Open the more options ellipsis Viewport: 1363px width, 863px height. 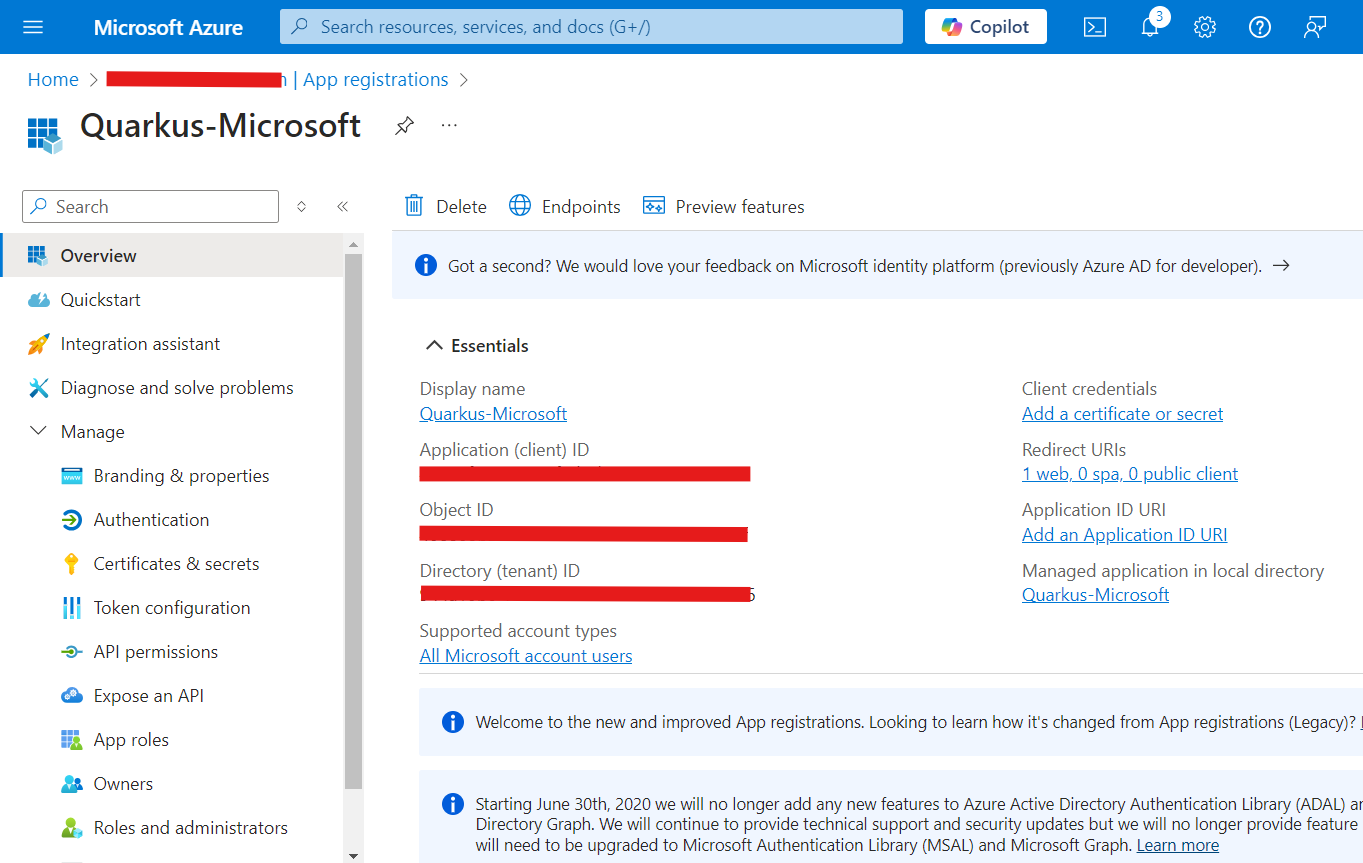448,125
